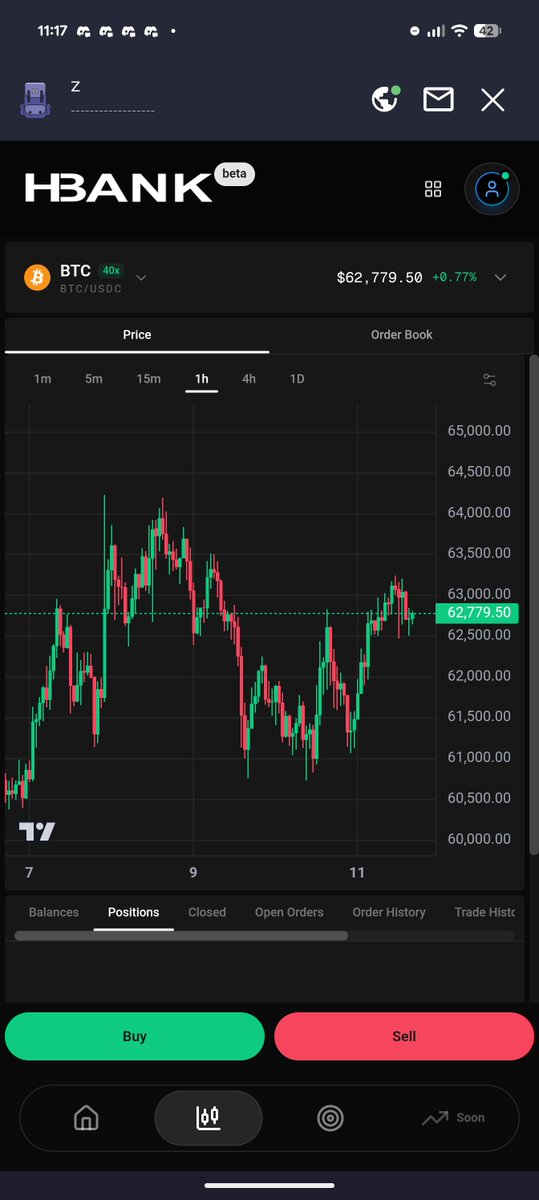539x1200 pixels.
Task: Click the vertical page scrollbar
Action: click(533, 603)
